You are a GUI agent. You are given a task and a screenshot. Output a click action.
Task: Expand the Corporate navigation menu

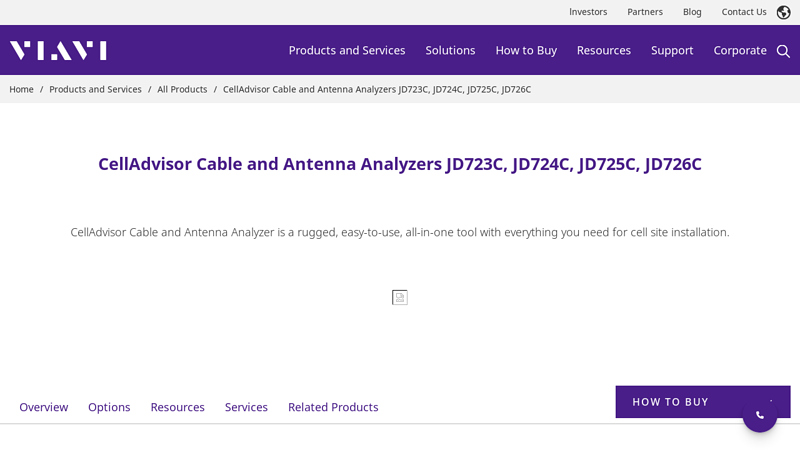point(740,50)
